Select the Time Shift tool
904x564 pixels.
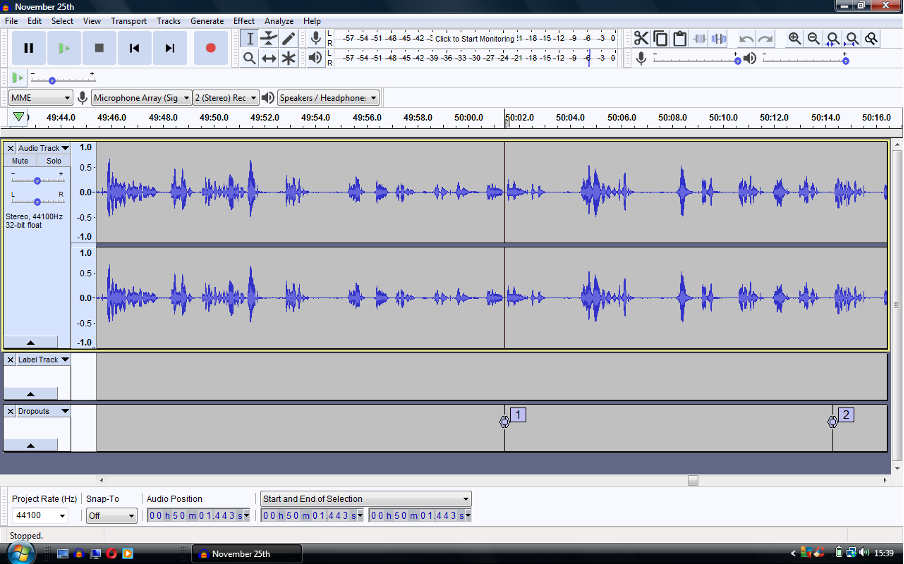269,58
